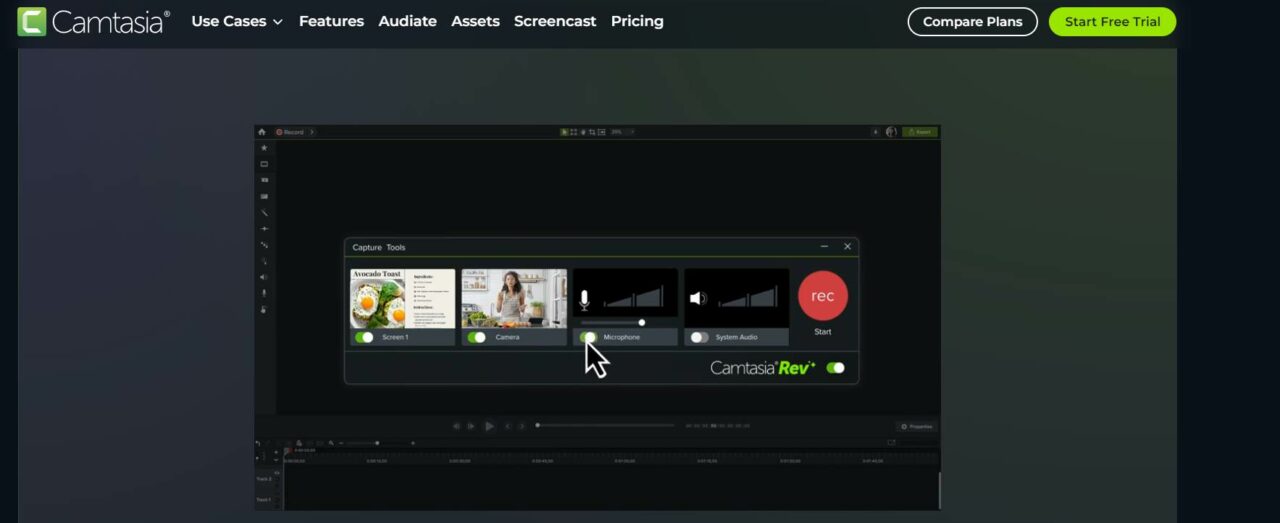1280x523 pixels.
Task: Click the Compare Plans button
Action: tap(972, 22)
